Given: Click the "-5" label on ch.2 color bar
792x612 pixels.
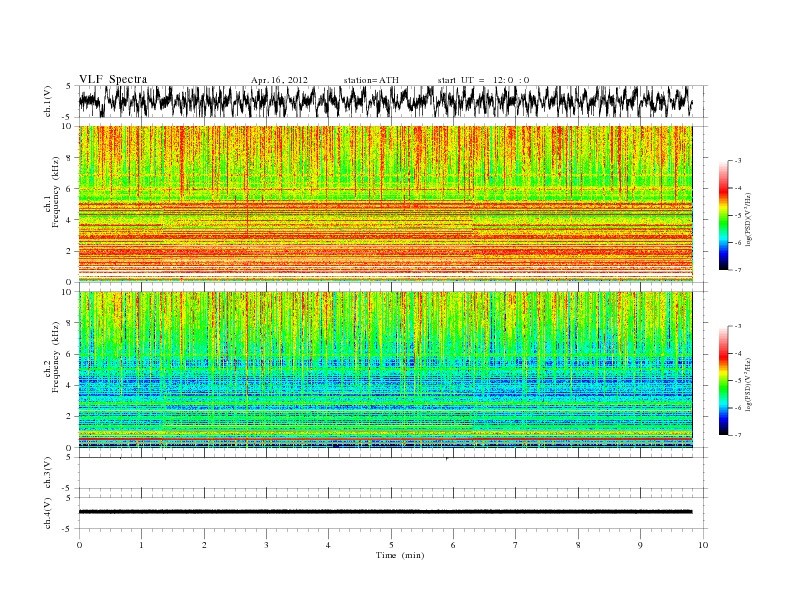Looking at the screenshot, I should click(738, 381).
